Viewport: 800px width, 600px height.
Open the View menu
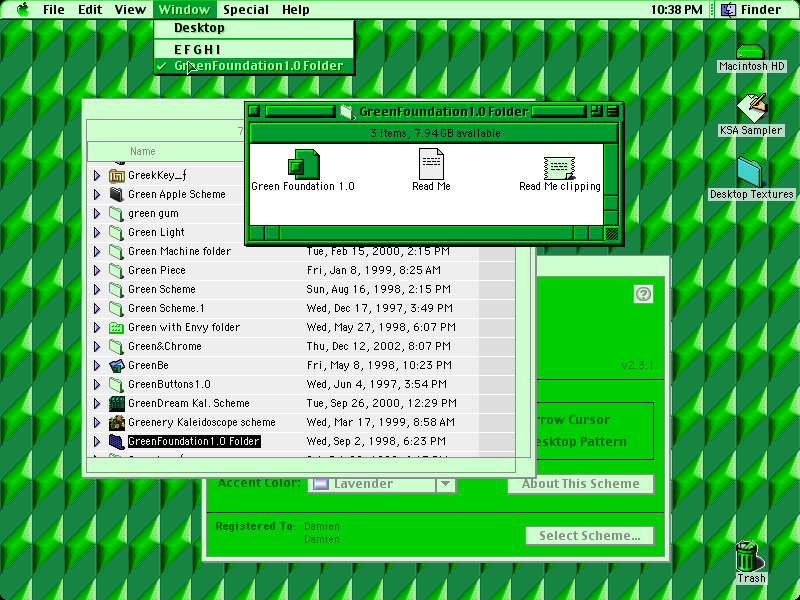[x=130, y=10]
